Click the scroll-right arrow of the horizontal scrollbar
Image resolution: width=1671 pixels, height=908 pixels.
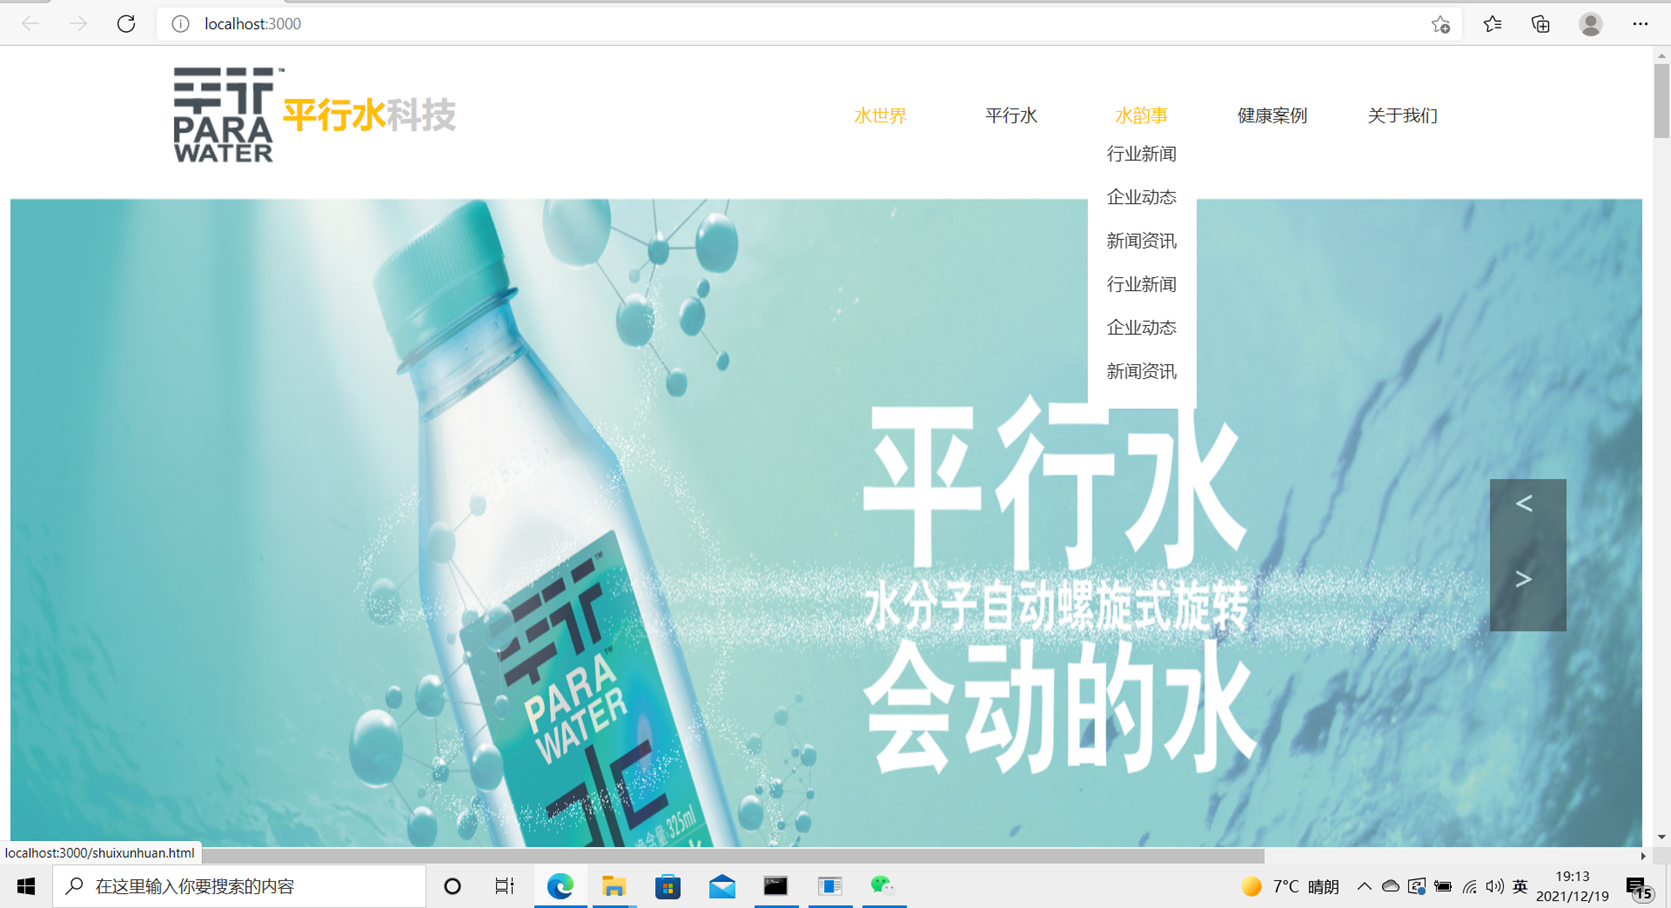(x=1643, y=856)
